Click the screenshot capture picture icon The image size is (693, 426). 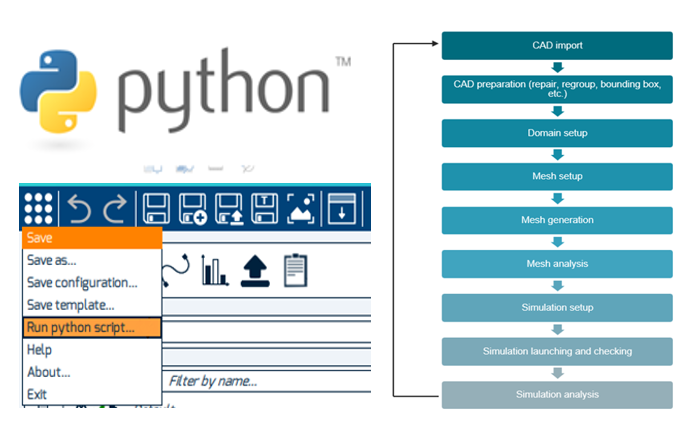pos(300,208)
